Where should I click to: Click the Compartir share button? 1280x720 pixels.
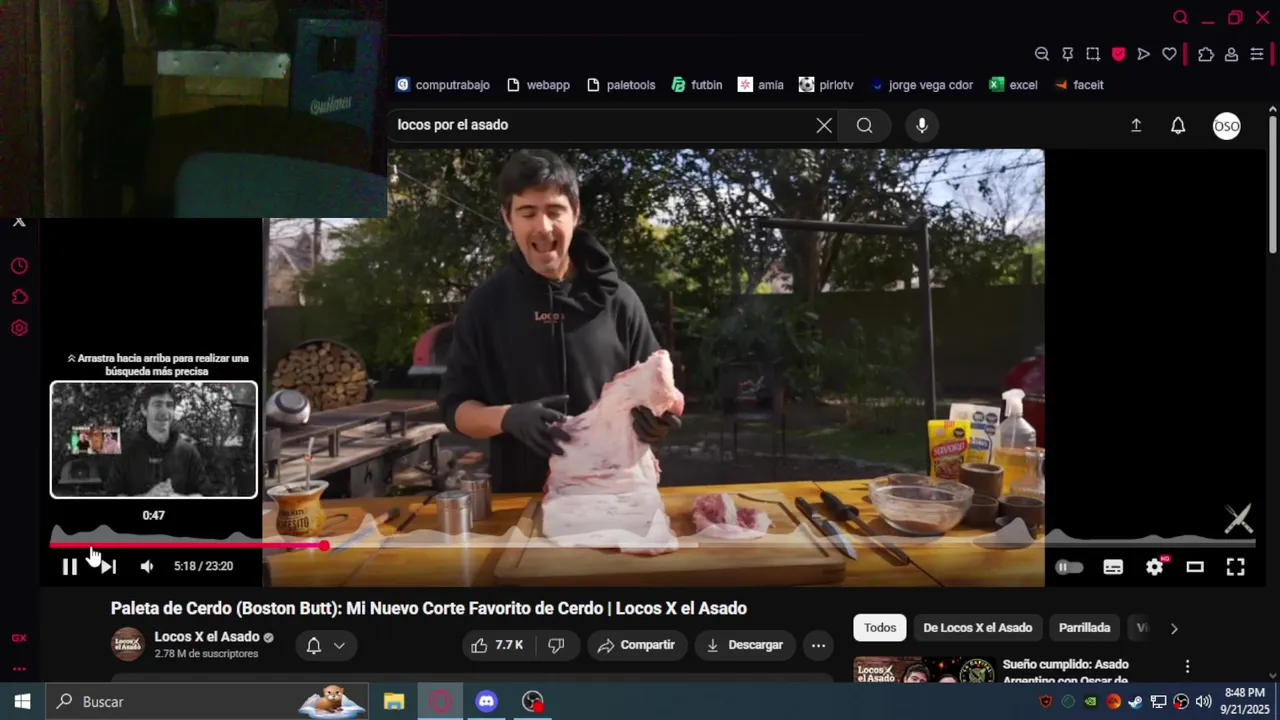[x=636, y=645]
